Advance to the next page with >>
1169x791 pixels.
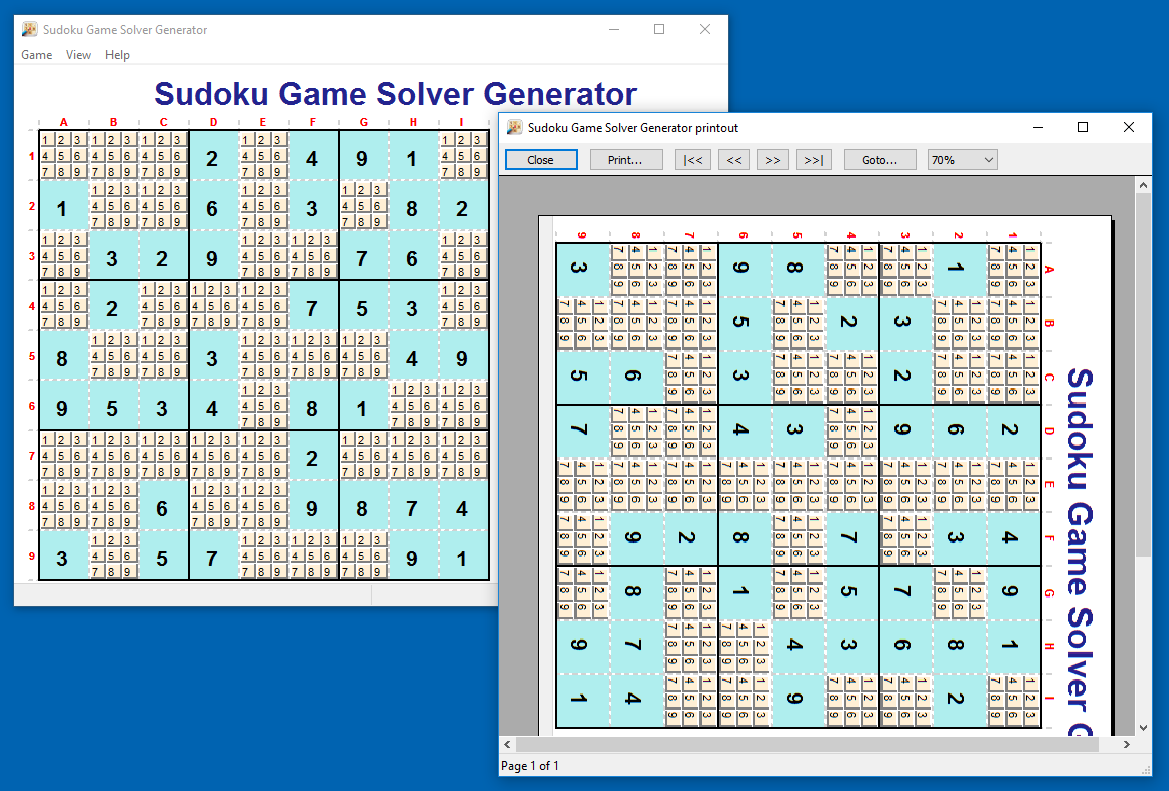[772, 159]
